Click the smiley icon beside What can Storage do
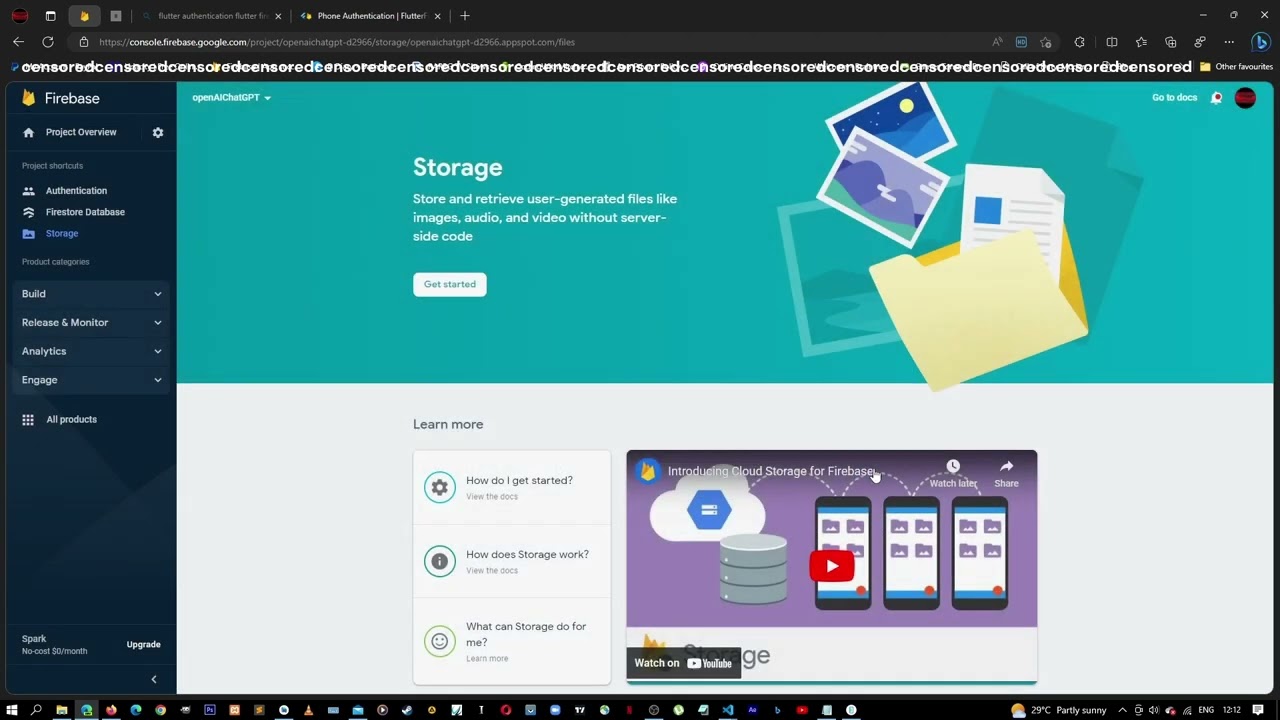 tap(440, 641)
